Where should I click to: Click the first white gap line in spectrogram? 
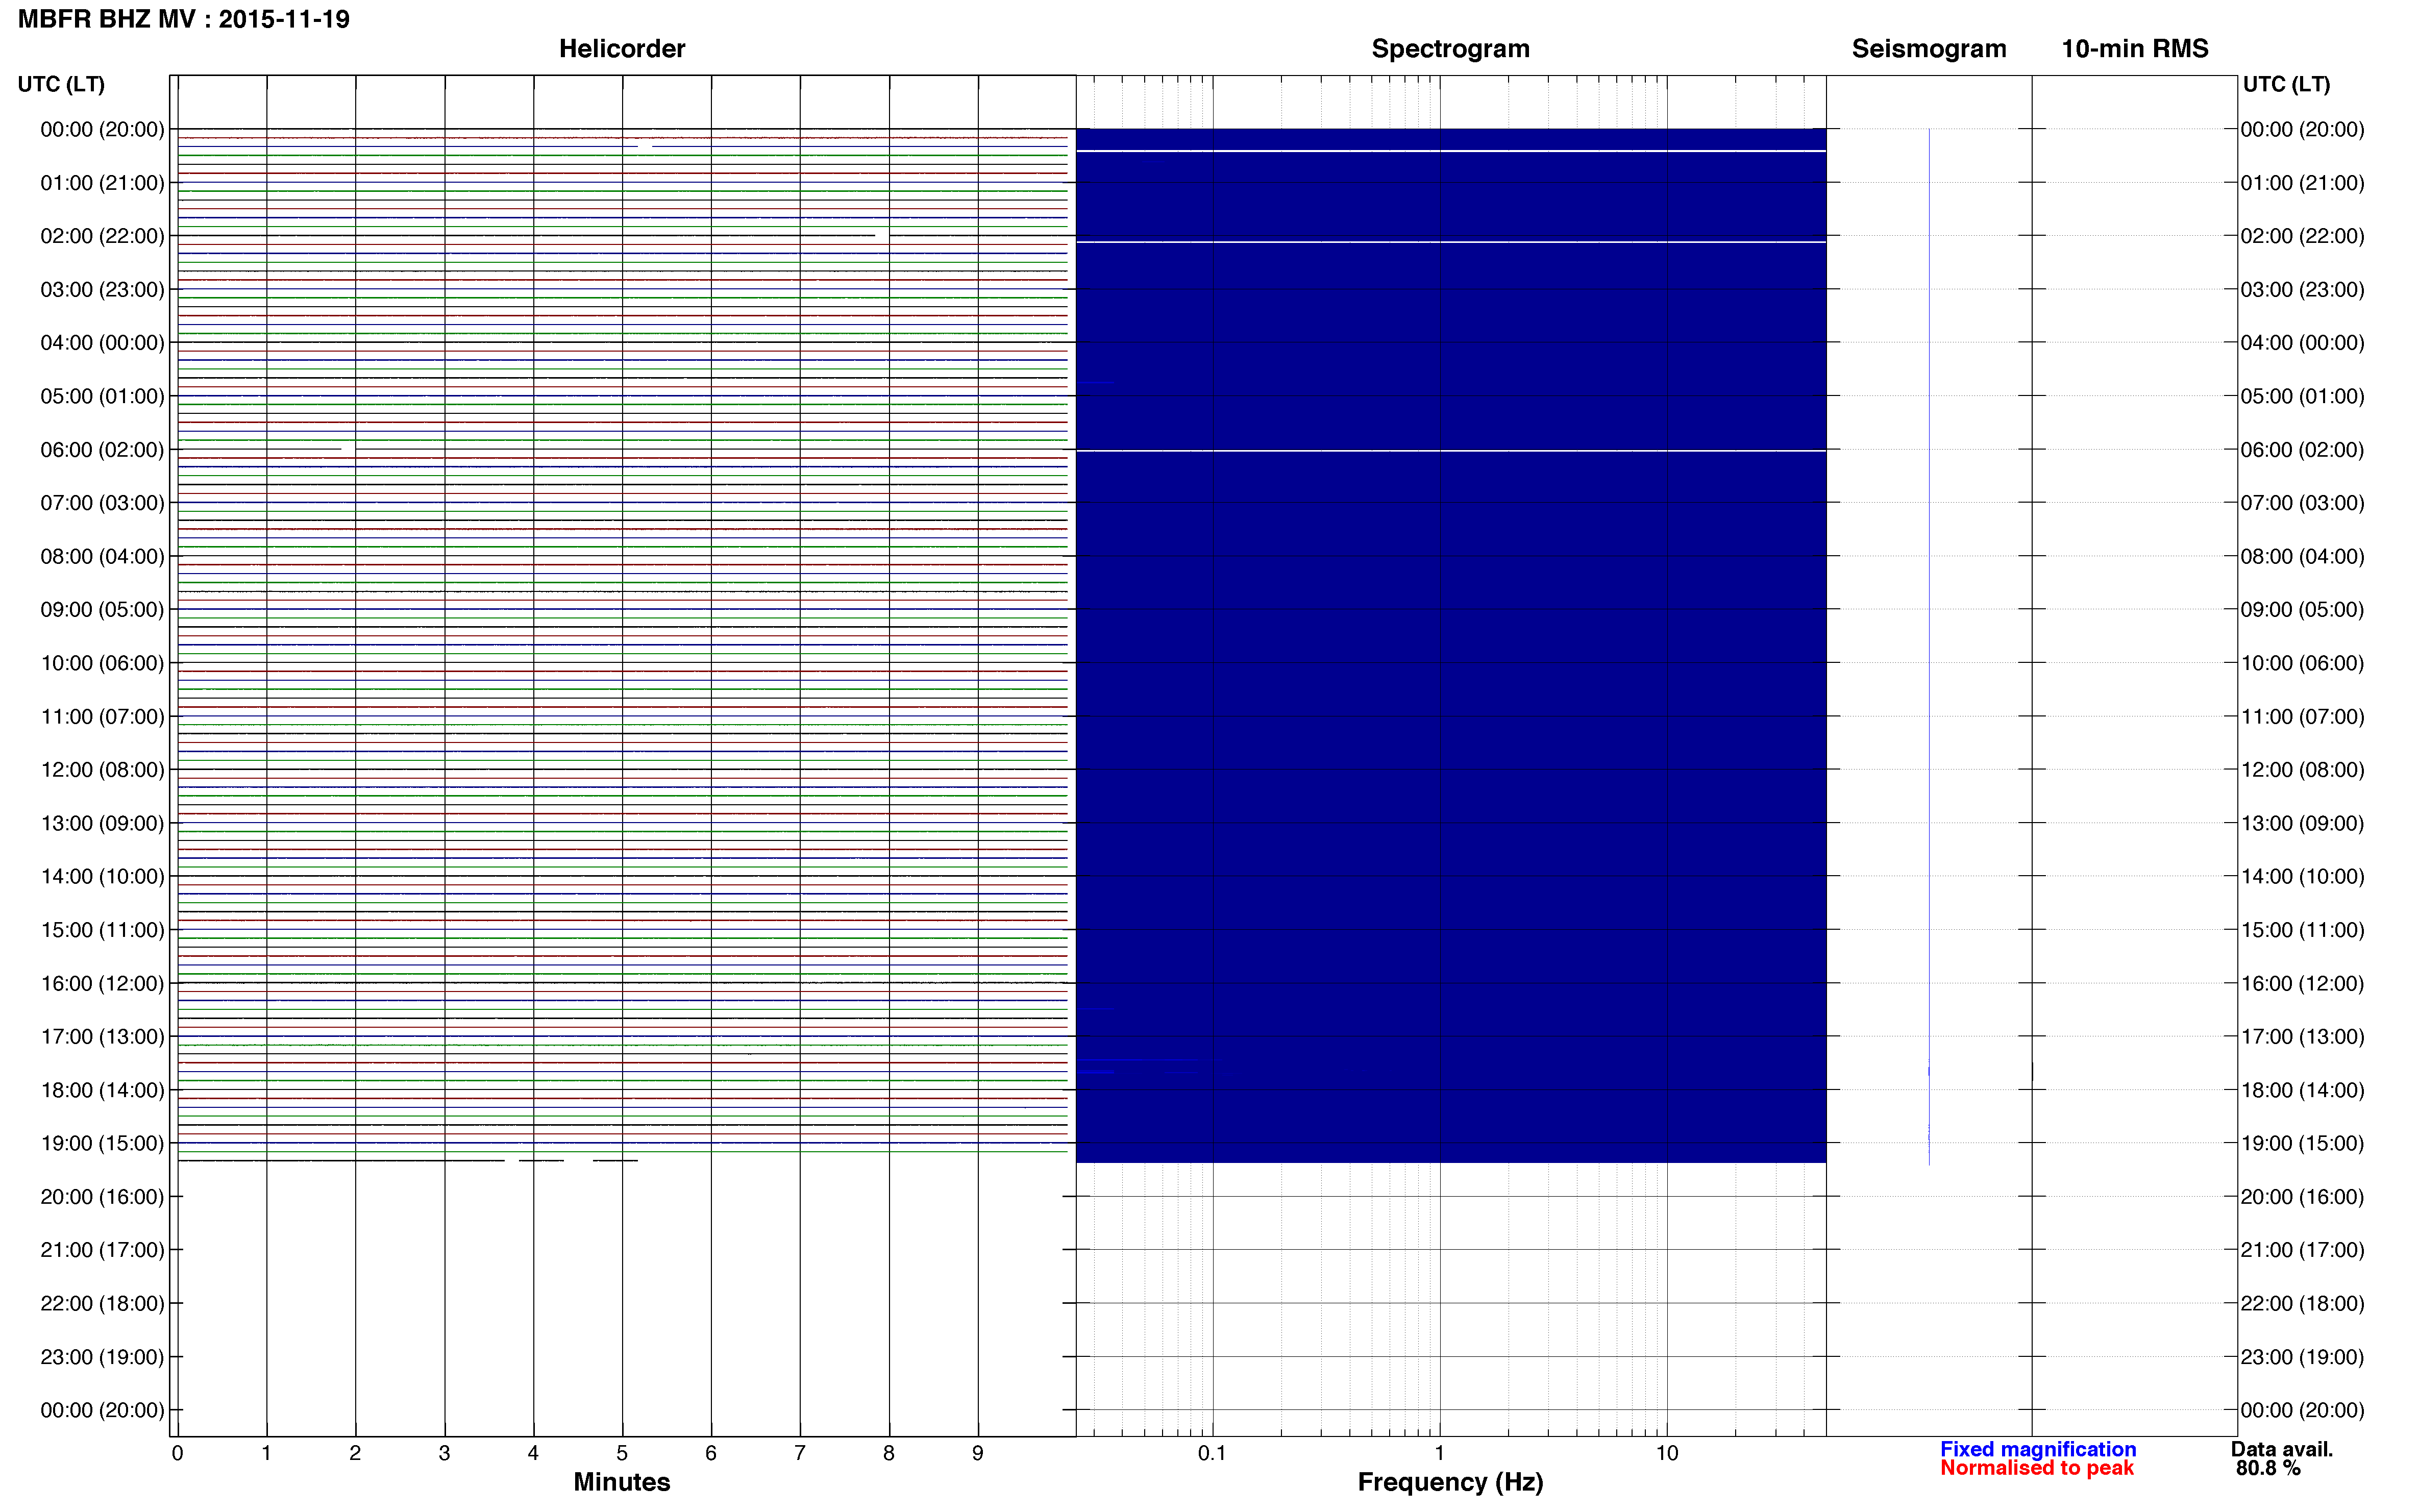click(x=1451, y=151)
